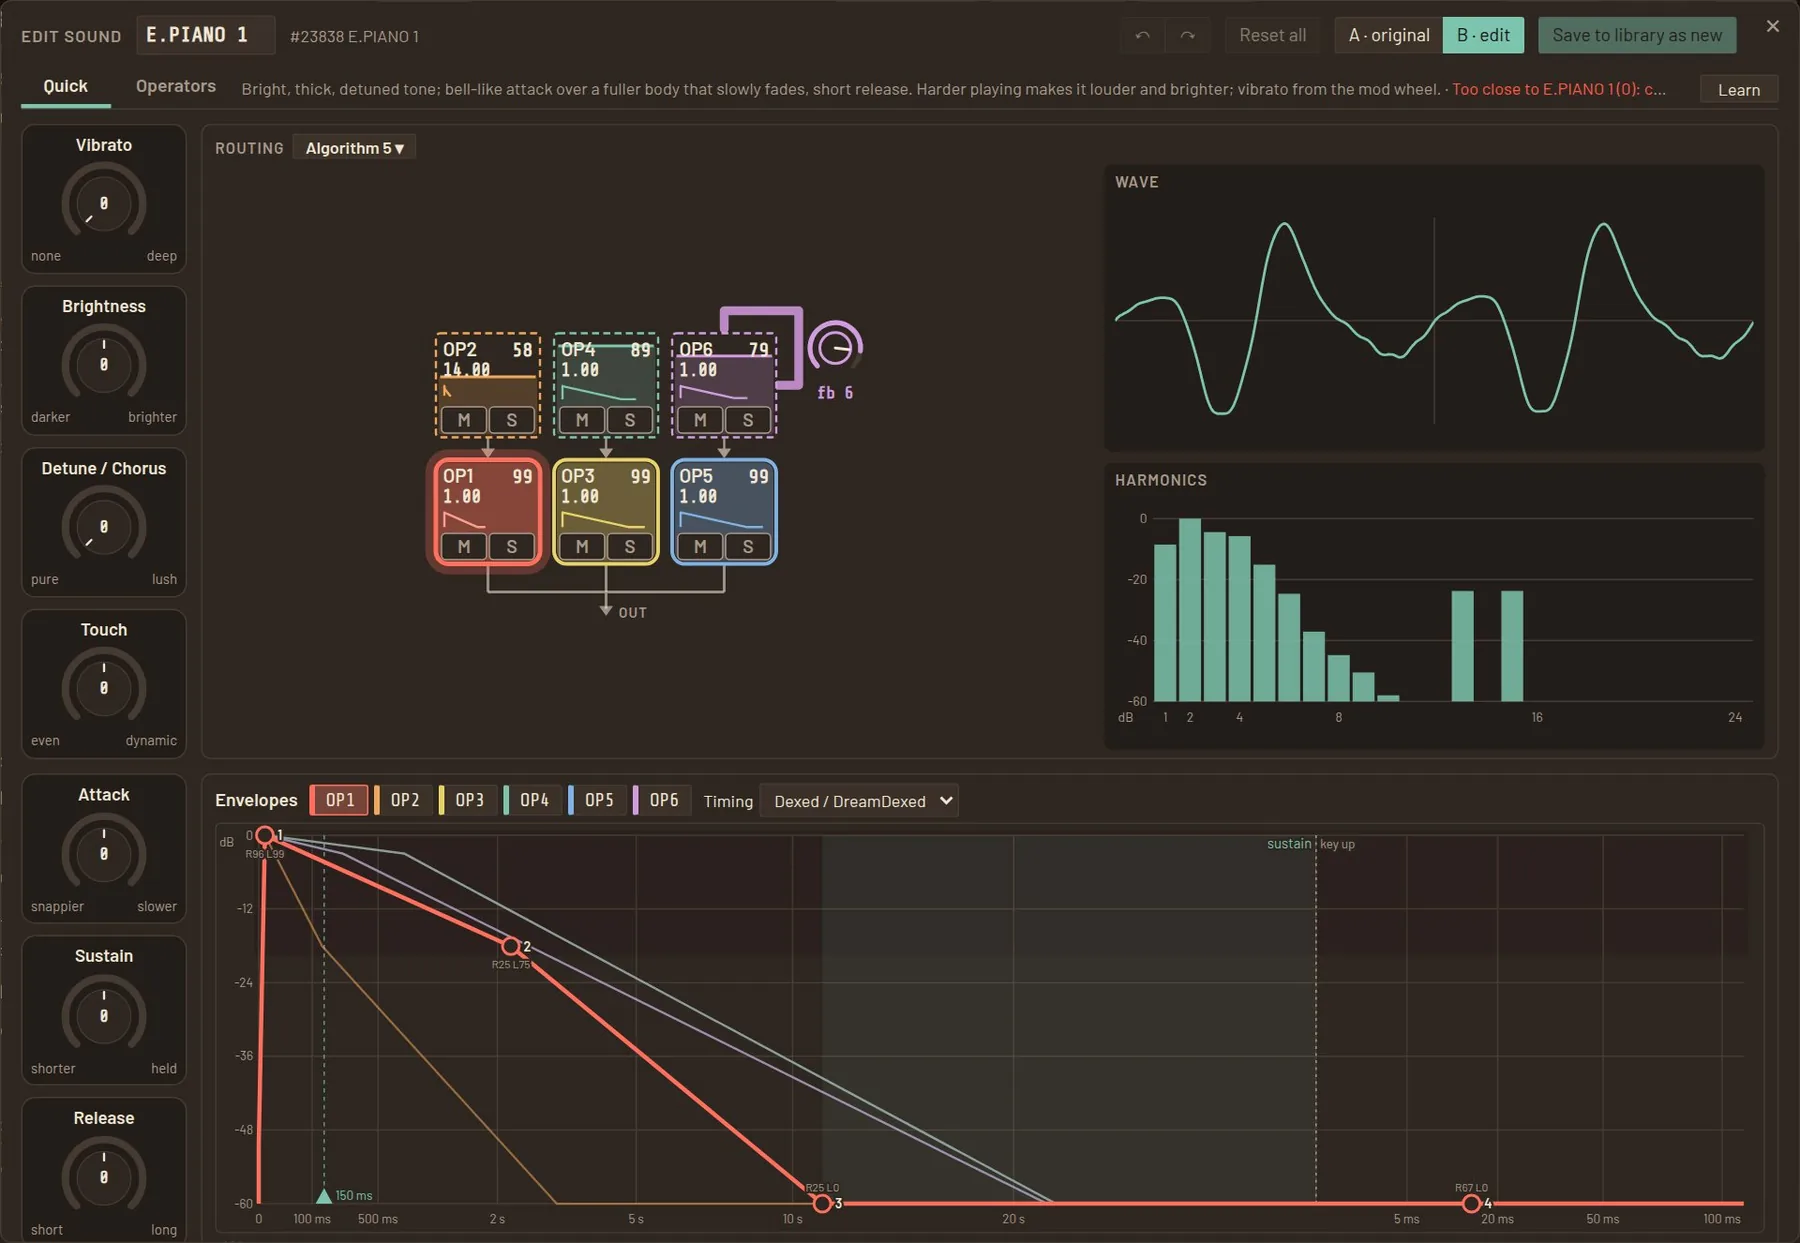Click the 150 ms time marker triangle
The image size is (1800, 1243).
323,1195
